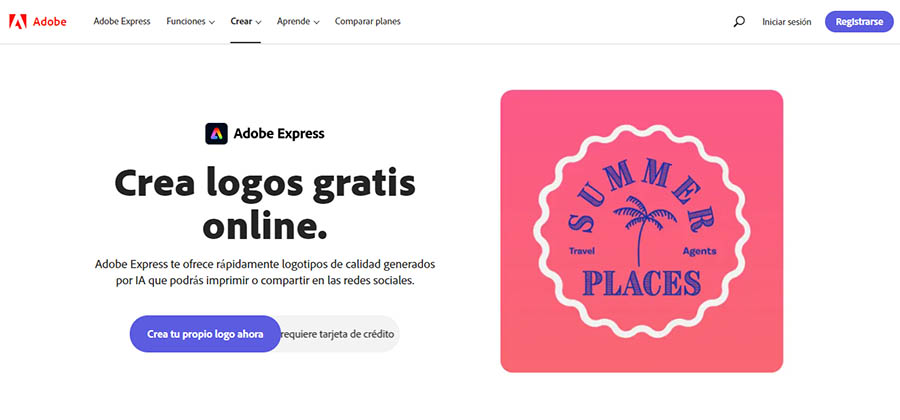Open the search magnifier icon
The height and width of the screenshot is (420, 900).
pos(739,22)
